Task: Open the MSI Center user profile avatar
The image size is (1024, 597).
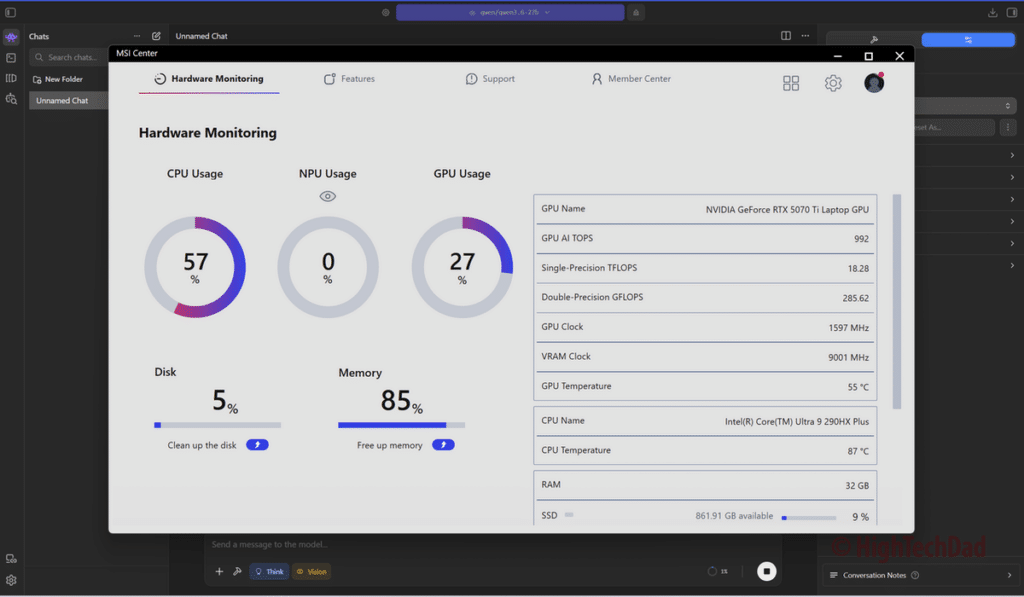Action: click(874, 82)
